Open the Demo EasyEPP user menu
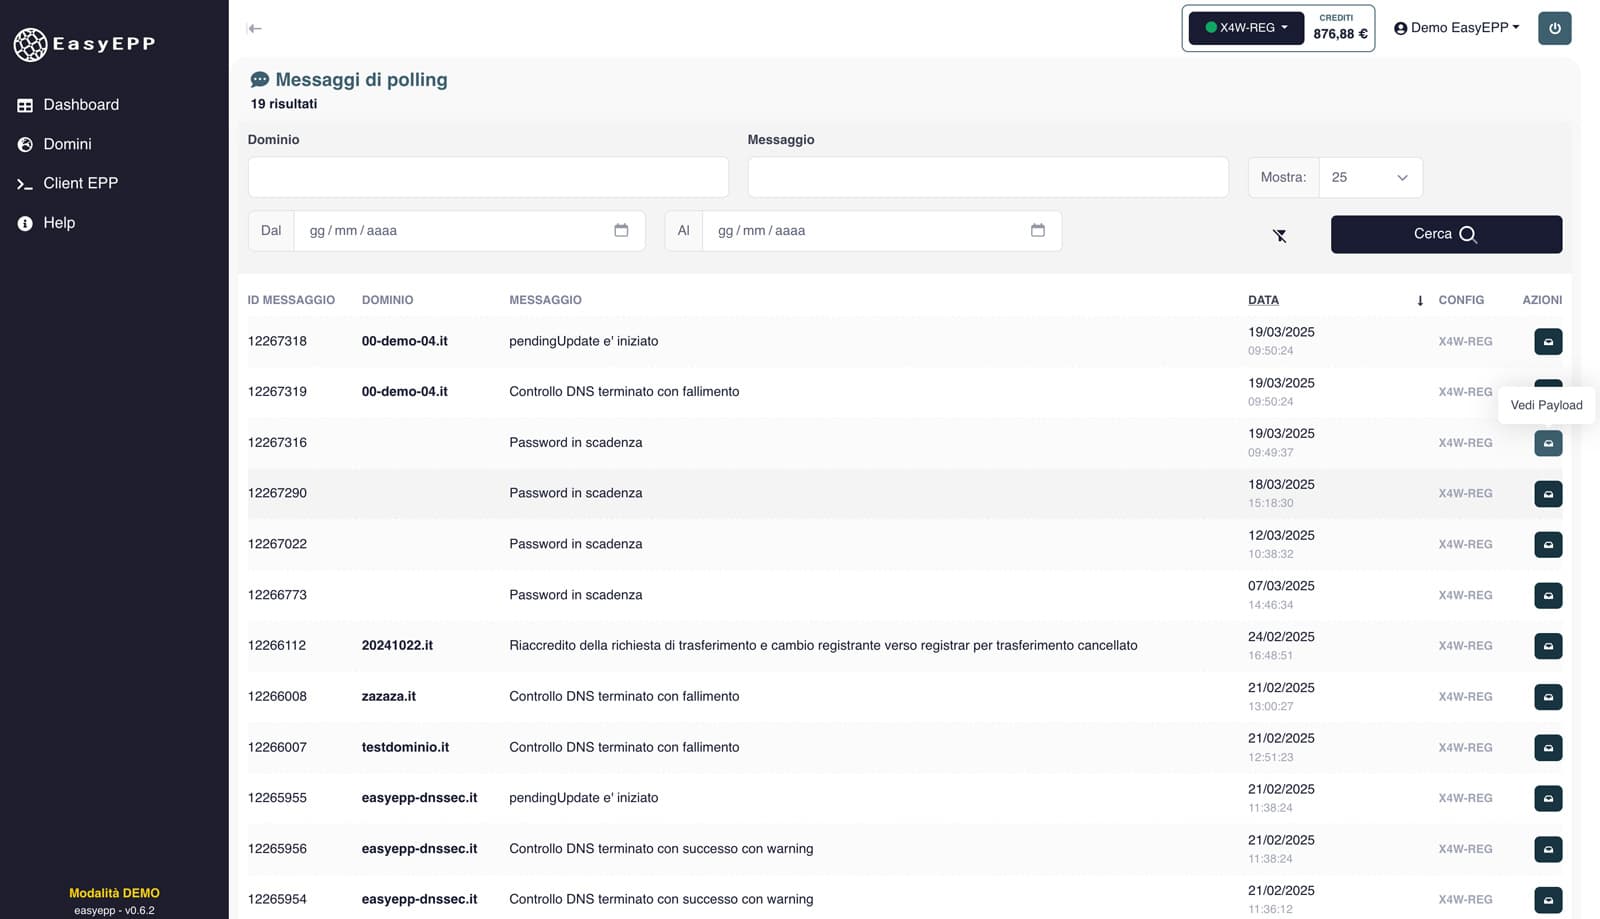The image size is (1600, 919). pos(1456,28)
